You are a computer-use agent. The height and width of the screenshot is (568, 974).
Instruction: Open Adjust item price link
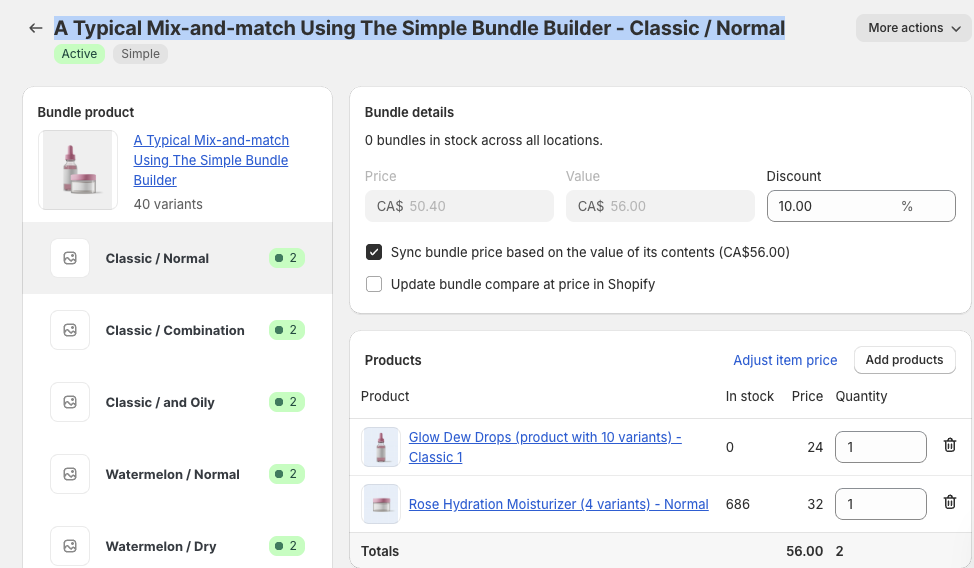785,360
